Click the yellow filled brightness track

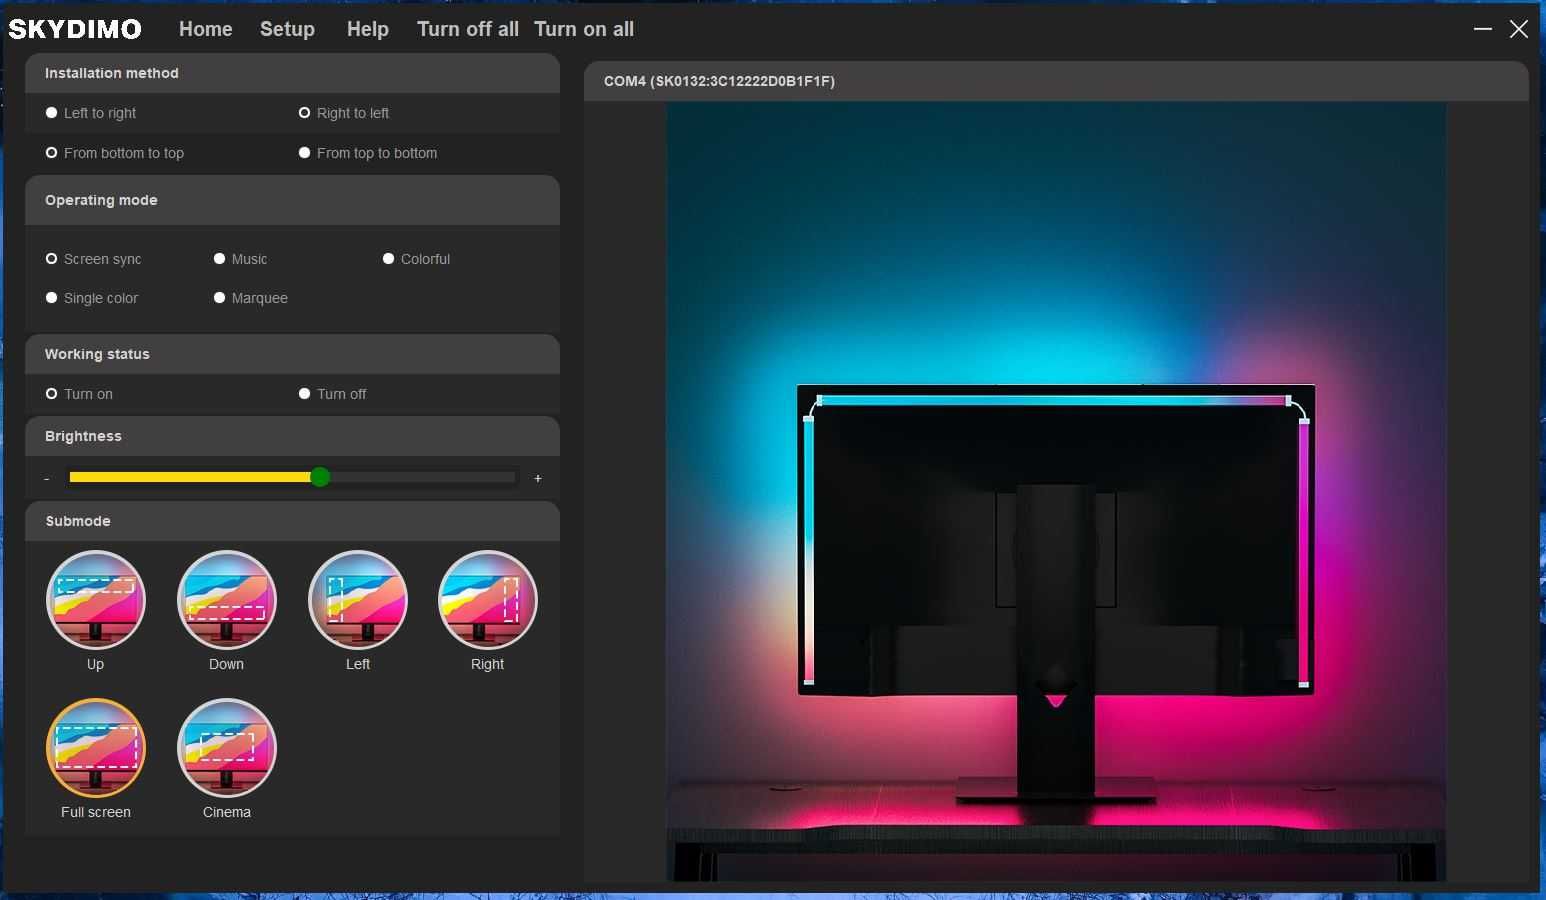point(190,477)
